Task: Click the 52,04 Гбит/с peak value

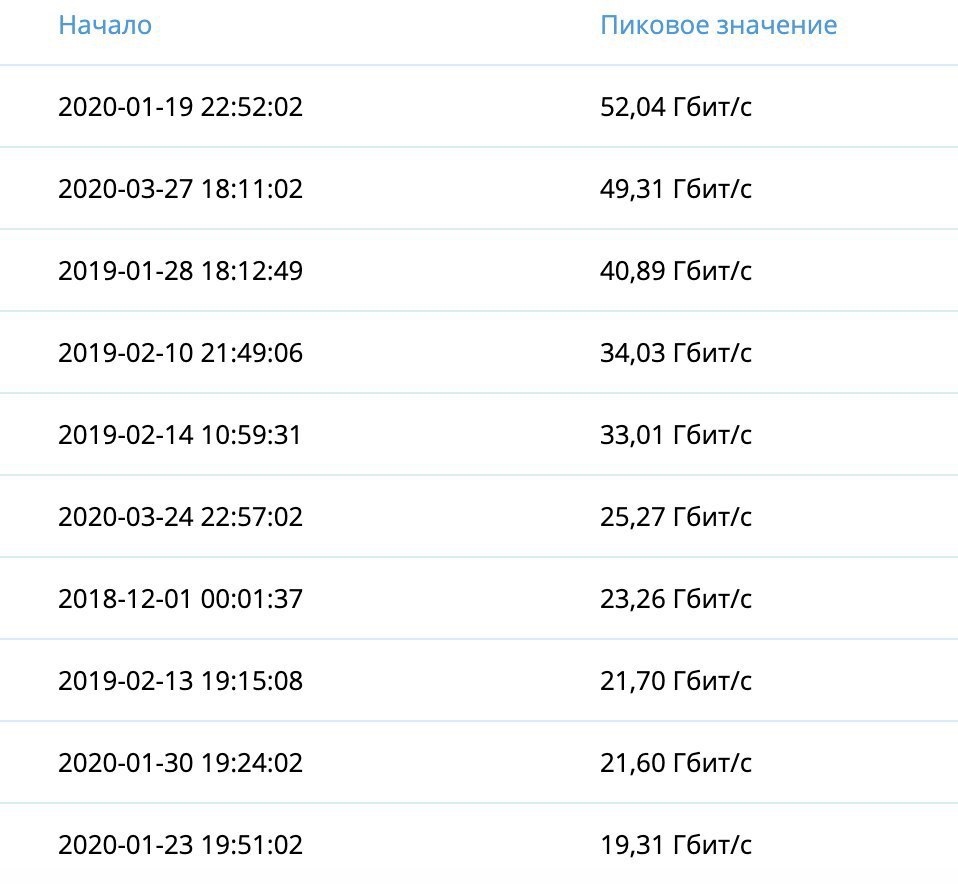Action: (676, 107)
